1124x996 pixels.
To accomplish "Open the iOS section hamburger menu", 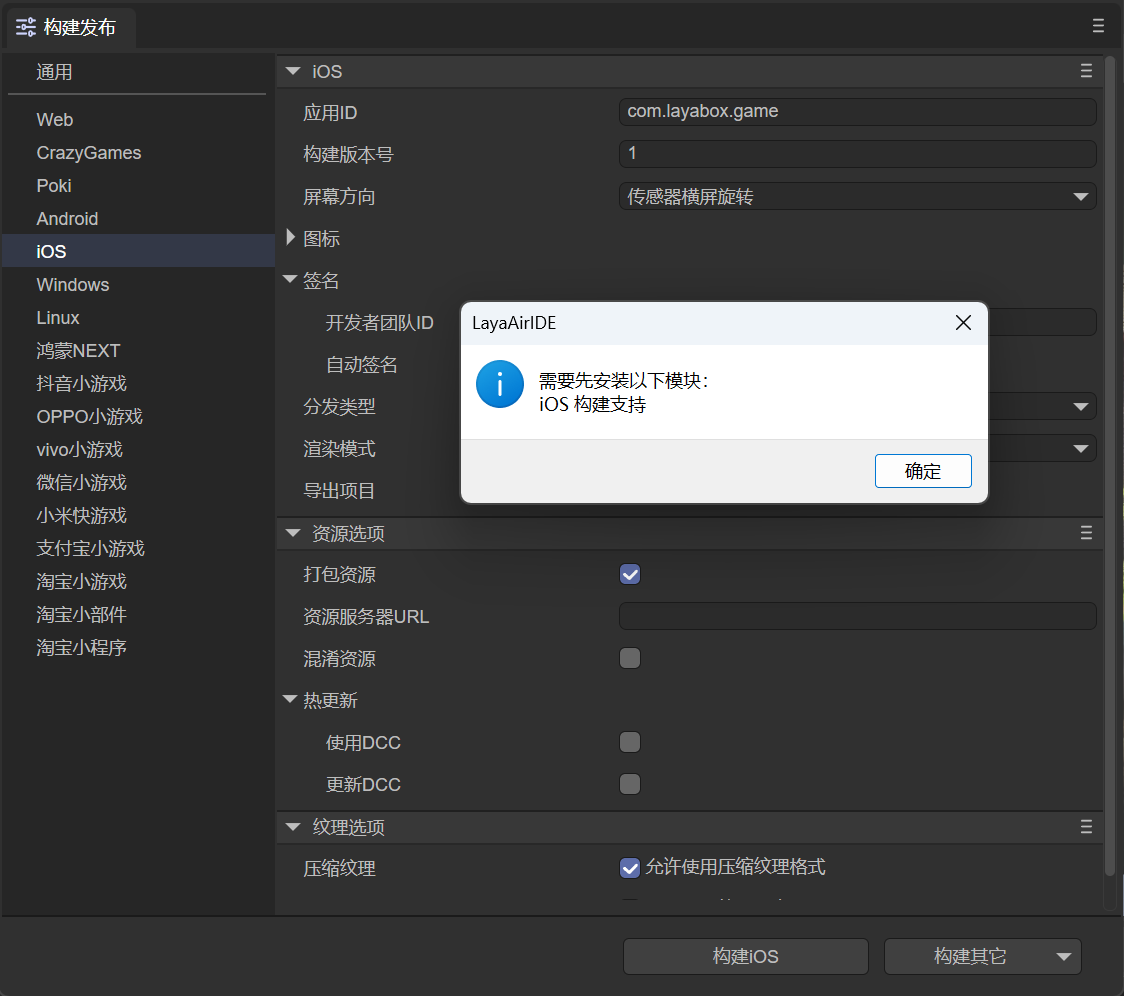I will (x=1086, y=71).
